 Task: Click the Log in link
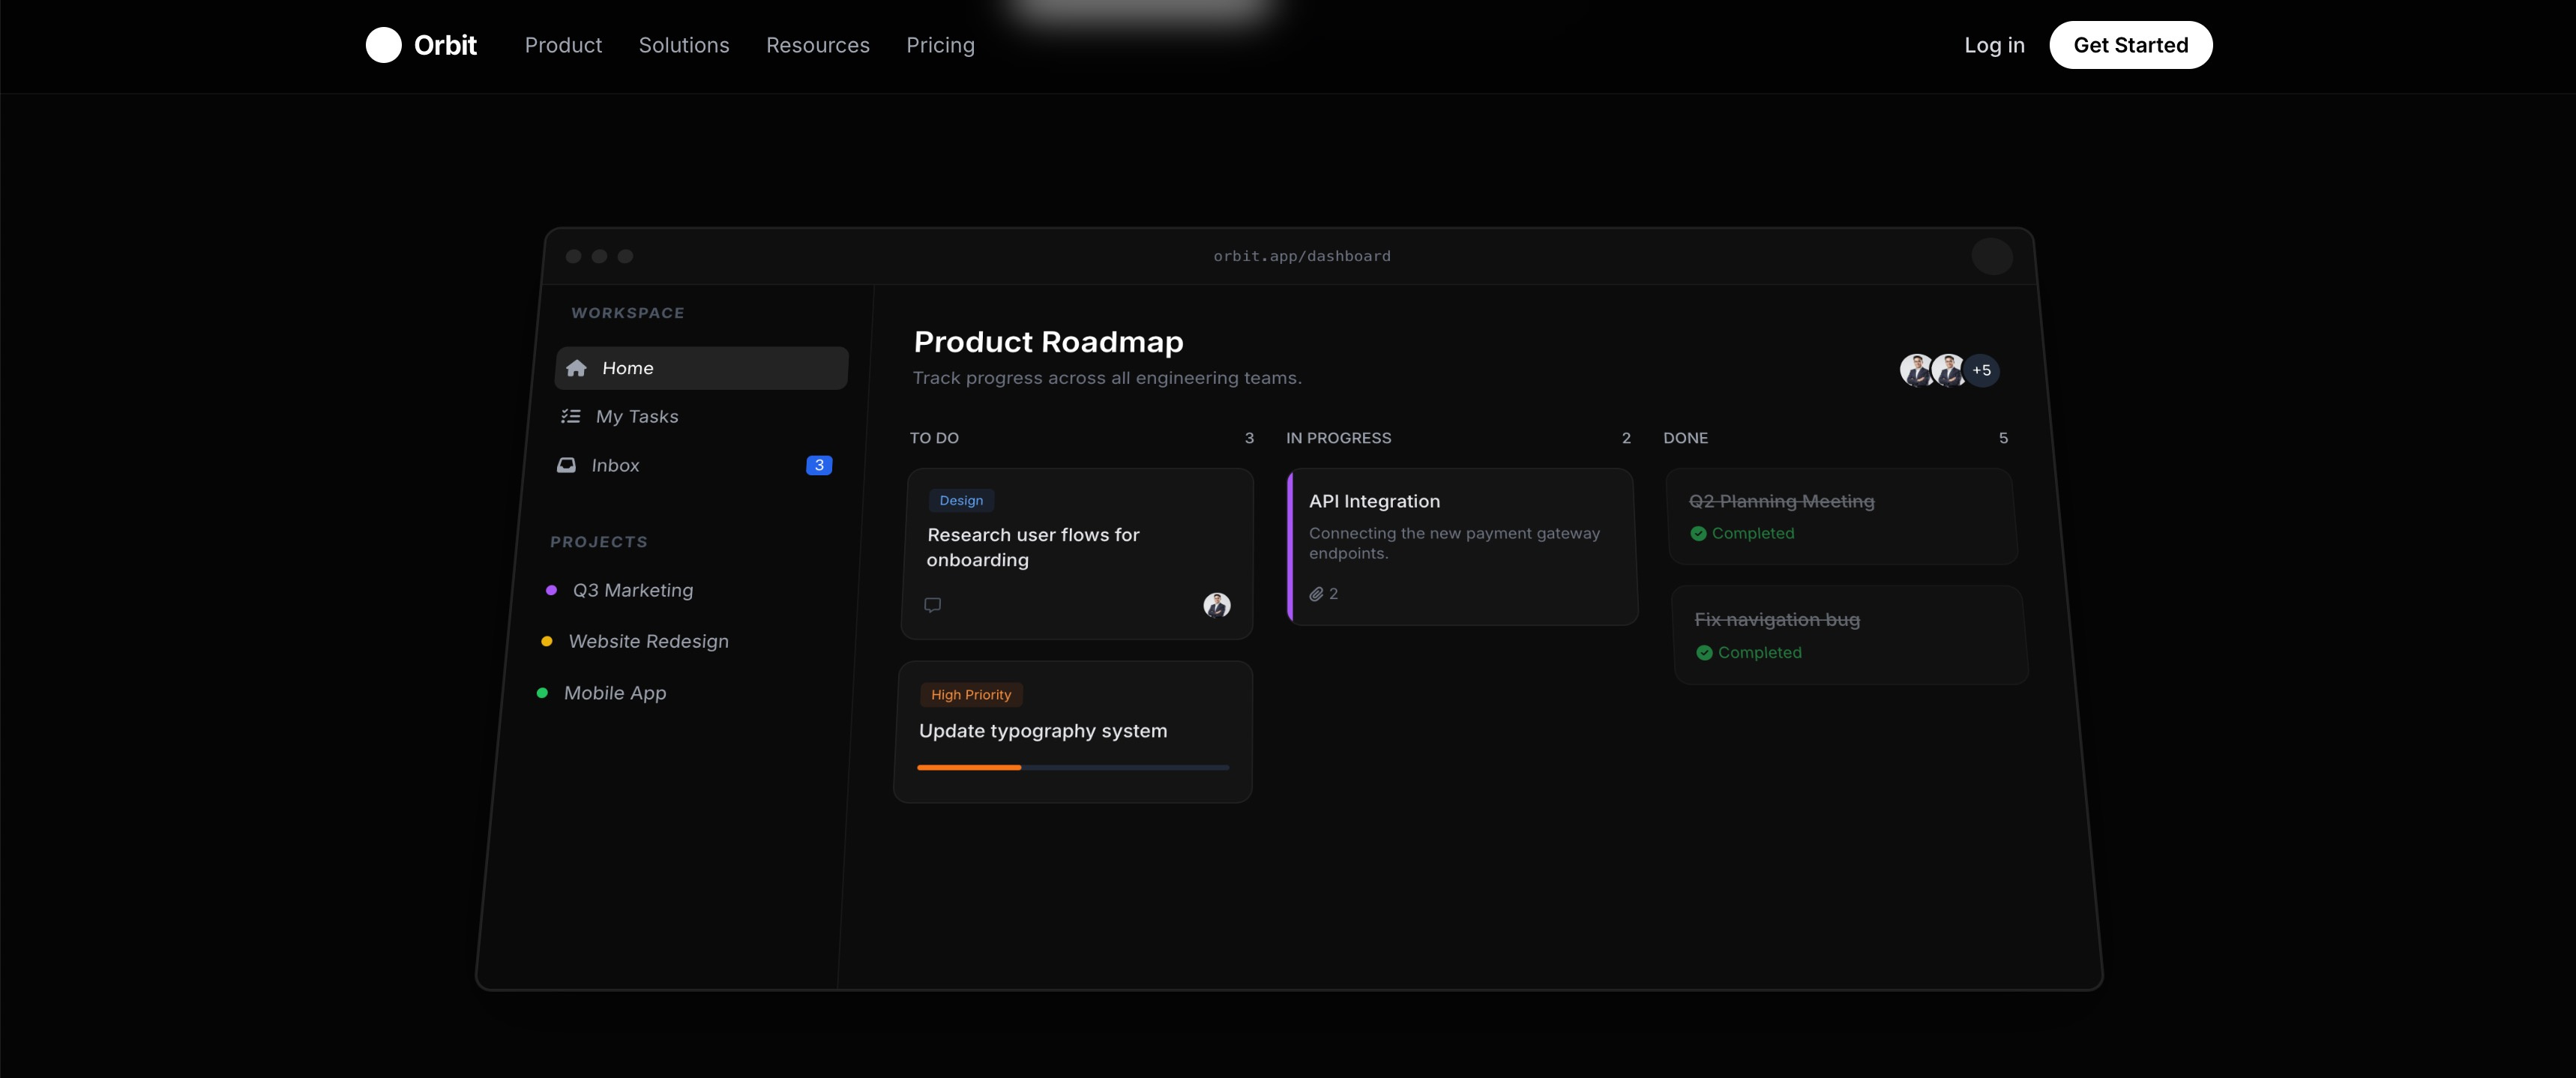coord(1993,45)
